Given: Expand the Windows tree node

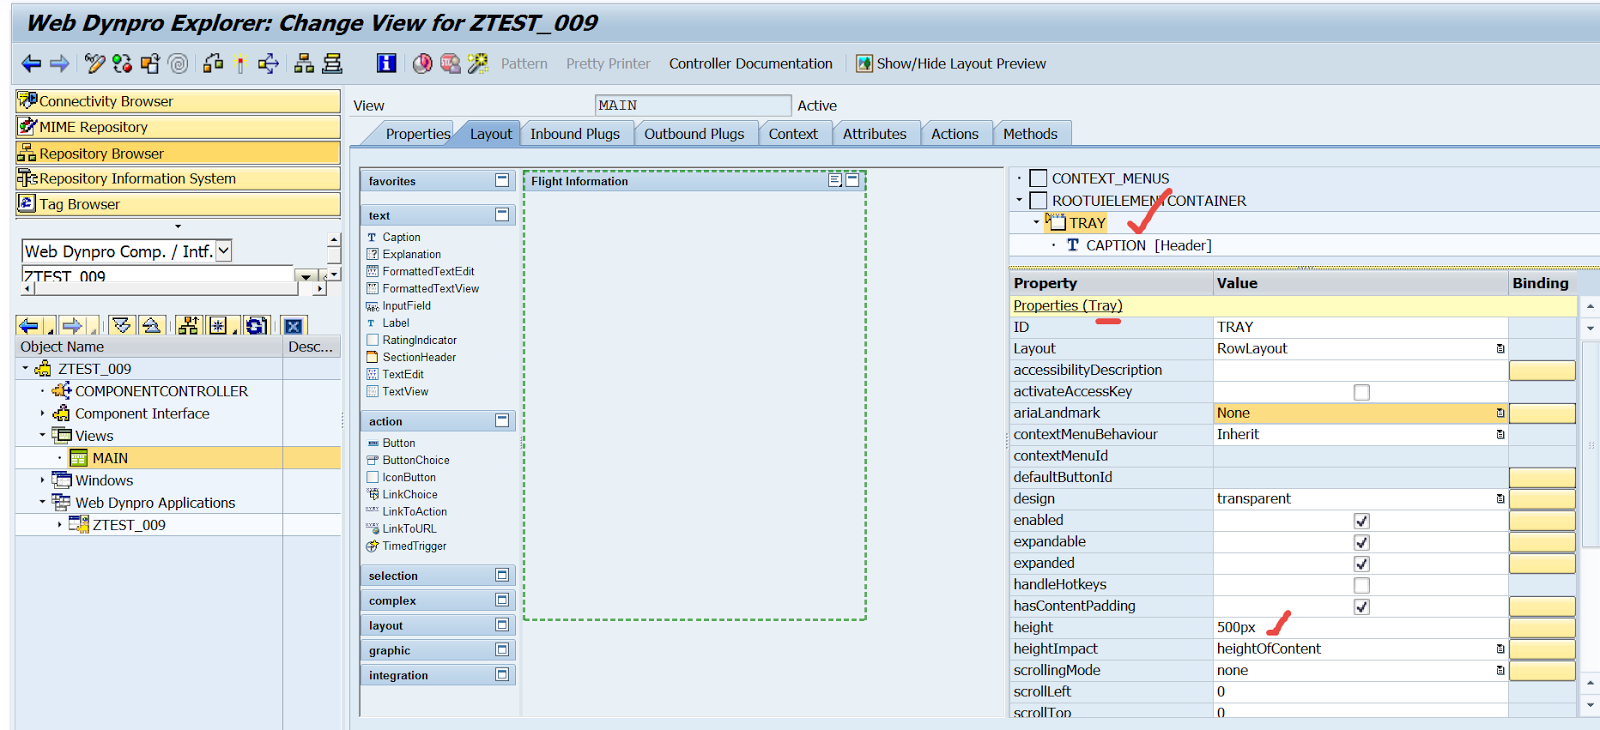Looking at the screenshot, I should click(x=42, y=480).
